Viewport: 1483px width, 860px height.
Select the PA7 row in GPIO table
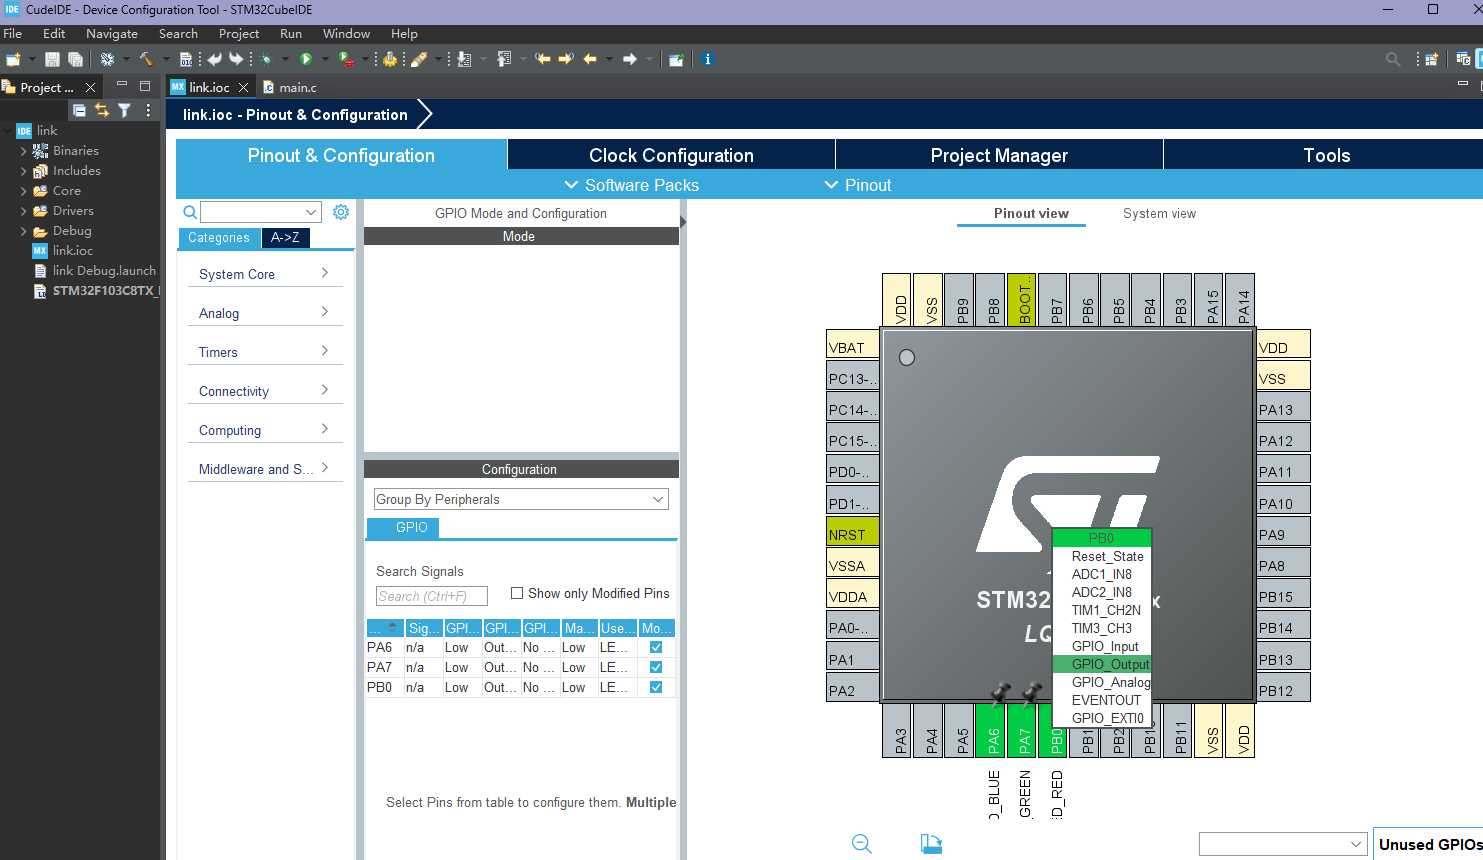pyautogui.click(x=520, y=667)
